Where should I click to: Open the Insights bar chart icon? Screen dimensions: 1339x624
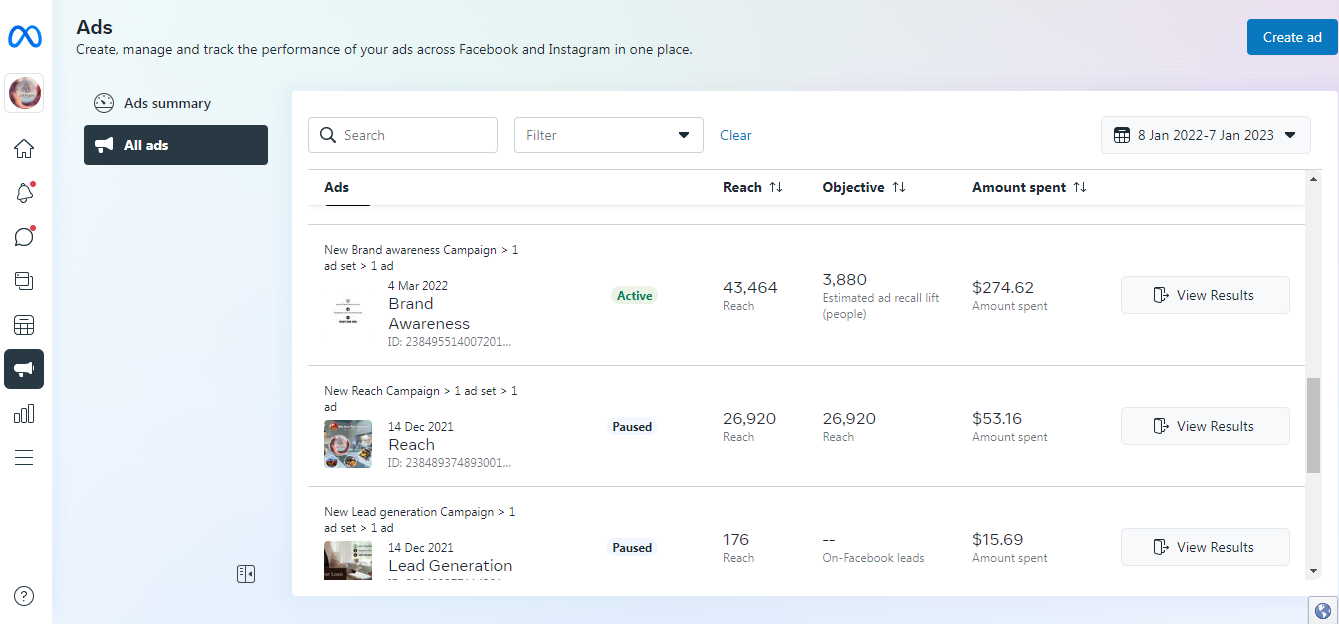[24, 413]
